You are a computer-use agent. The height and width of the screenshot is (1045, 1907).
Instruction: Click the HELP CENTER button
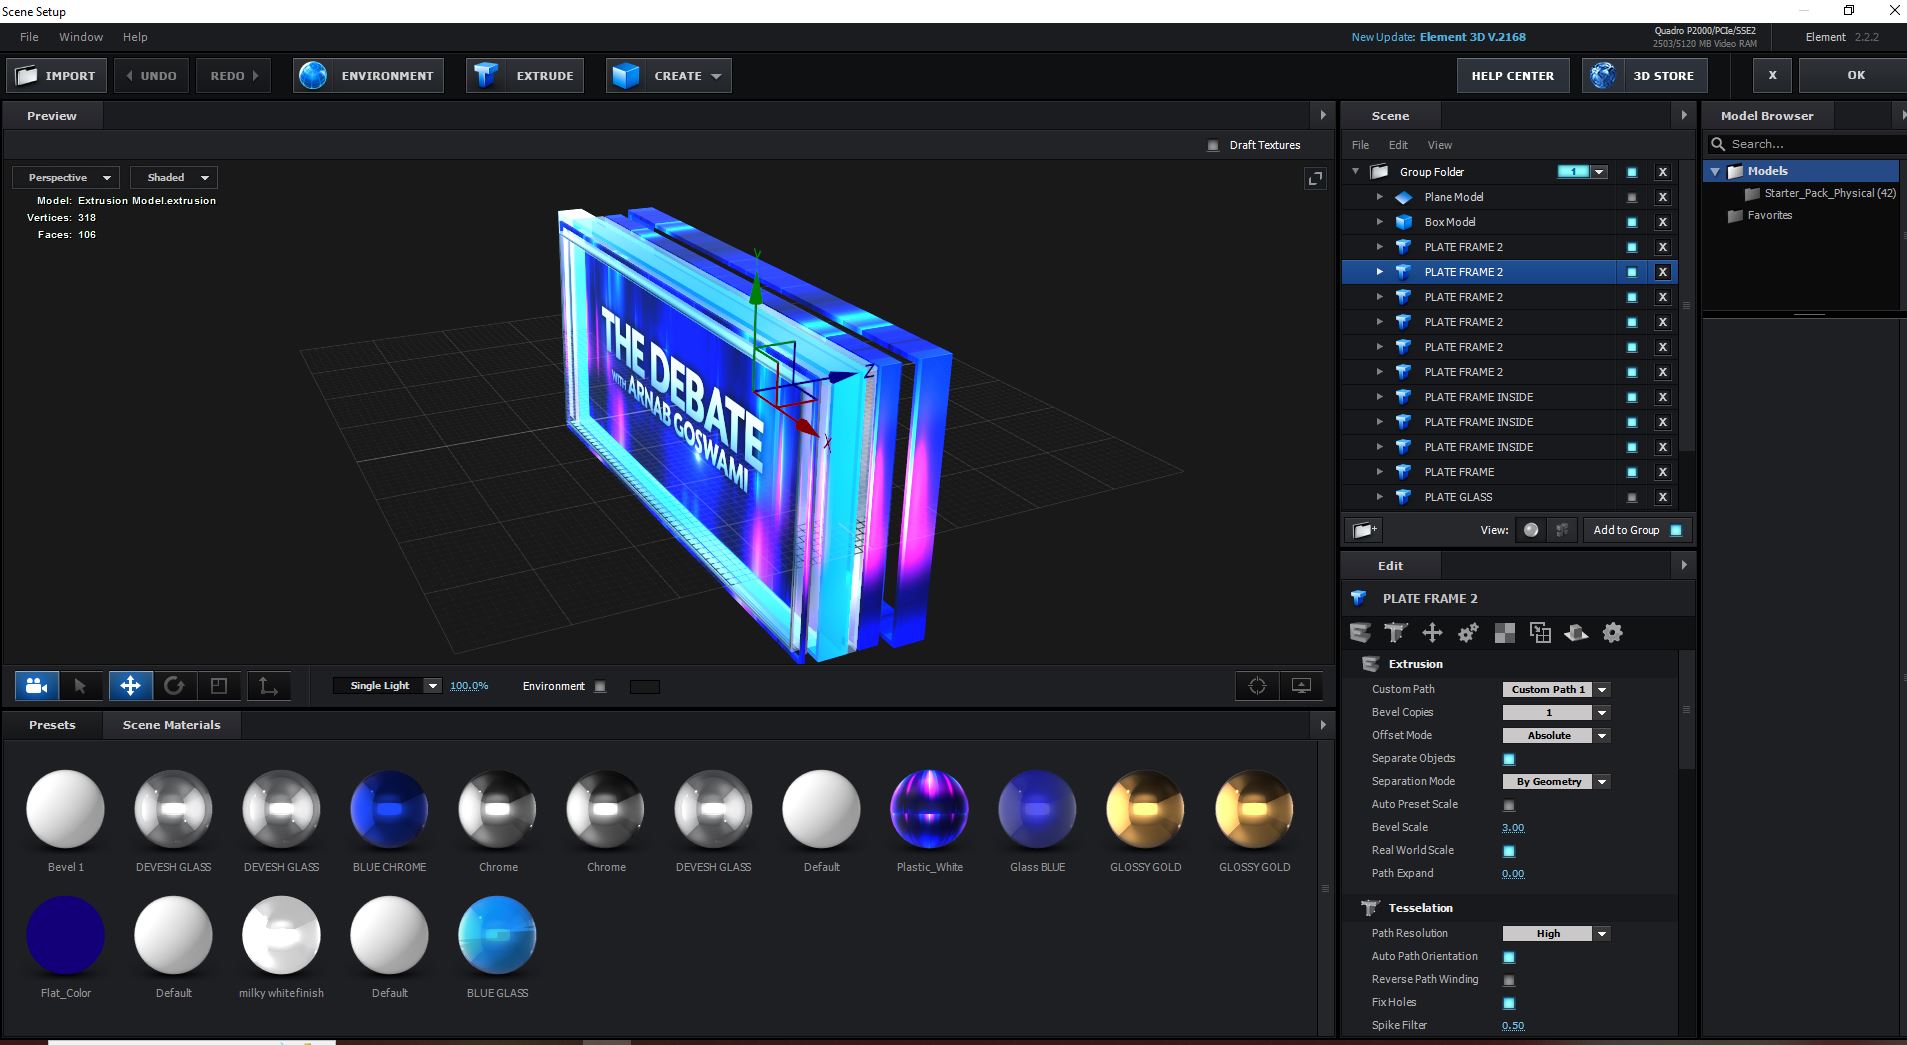tap(1512, 76)
